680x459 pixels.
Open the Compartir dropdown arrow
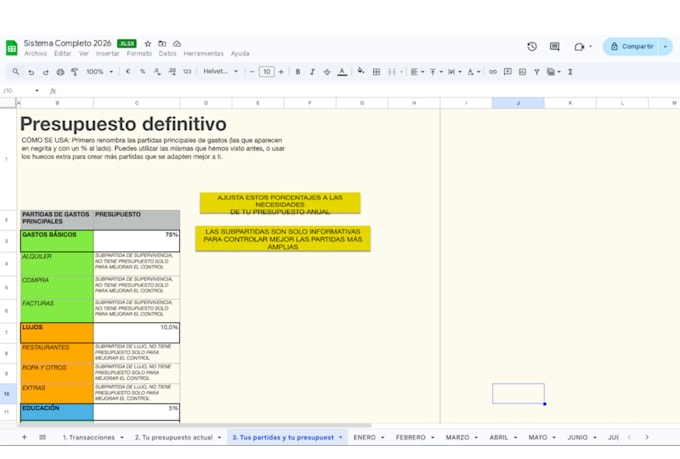(x=665, y=46)
